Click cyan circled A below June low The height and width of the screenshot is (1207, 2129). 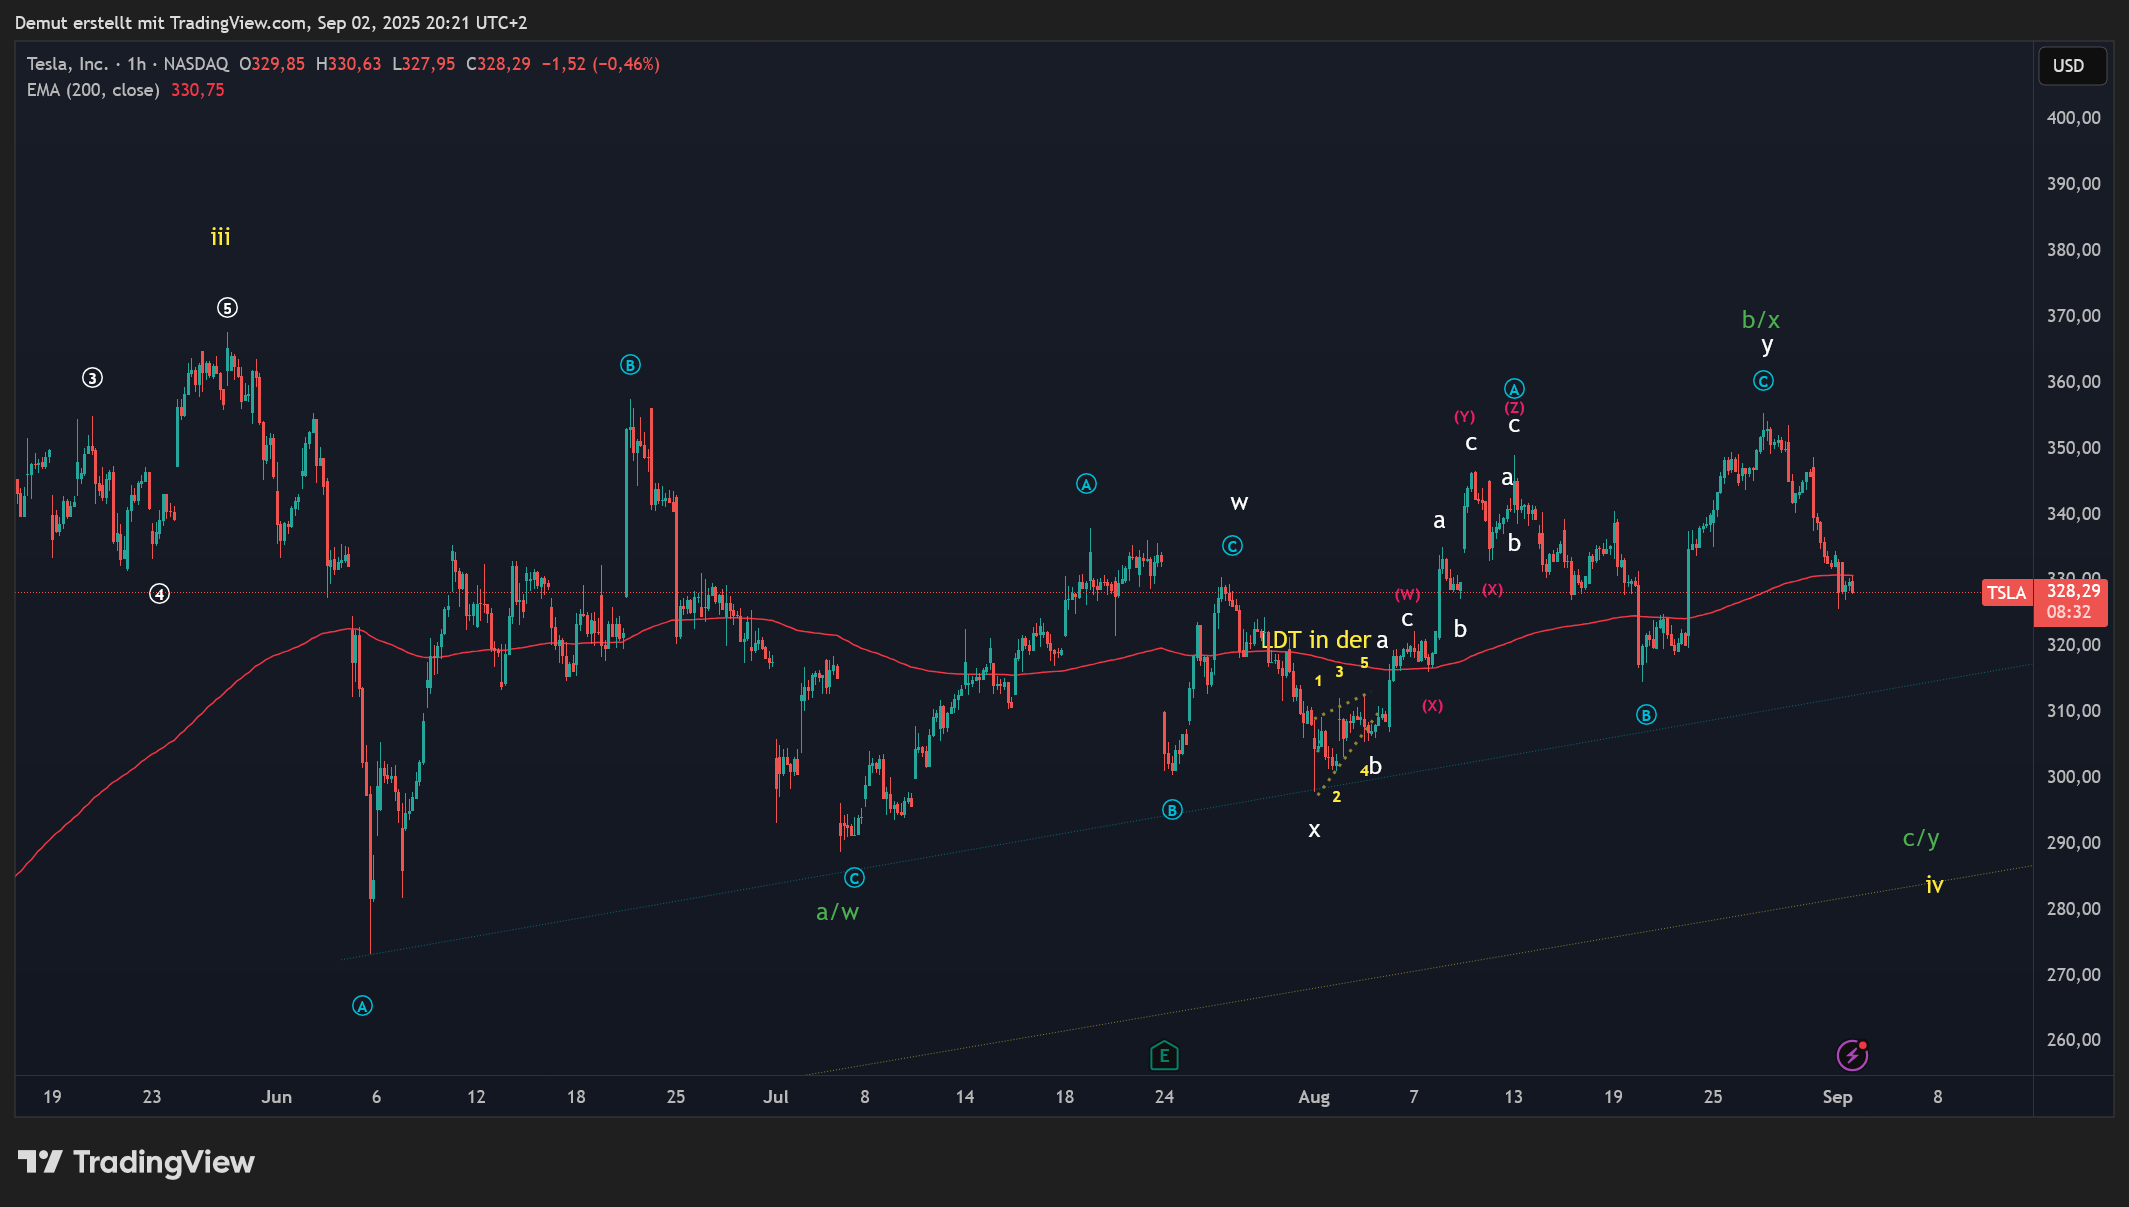(x=362, y=1006)
